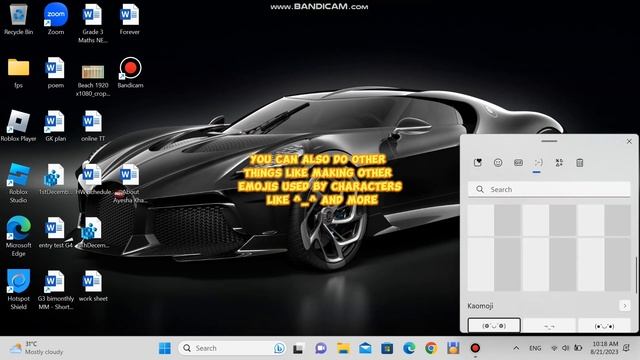This screenshot has width=640, height=360.
Task: Switch to the Kaomoji tab
Action: click(538, 163)
